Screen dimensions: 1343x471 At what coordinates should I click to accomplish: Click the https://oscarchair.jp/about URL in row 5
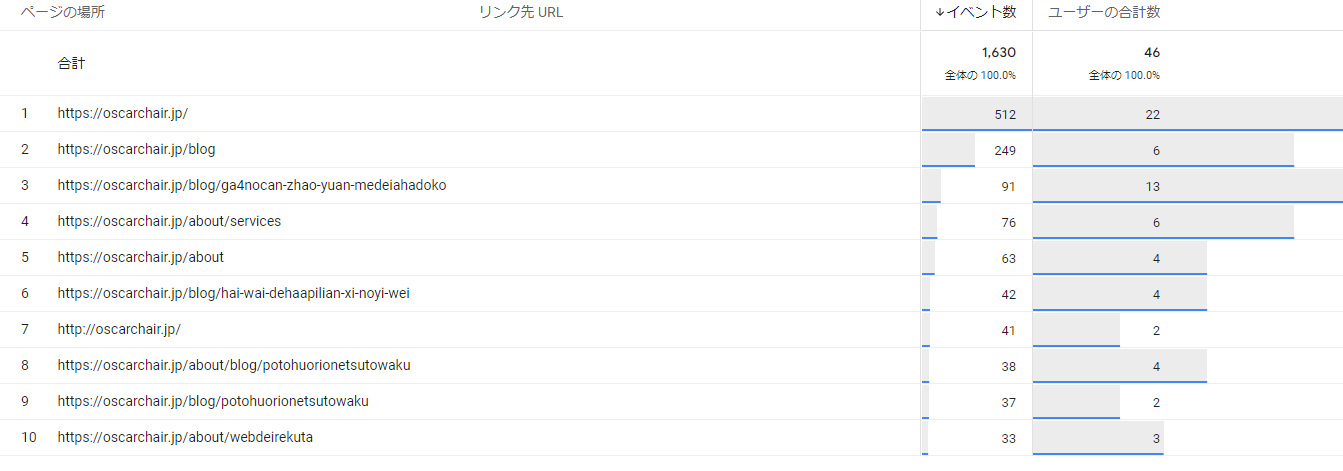140,258
